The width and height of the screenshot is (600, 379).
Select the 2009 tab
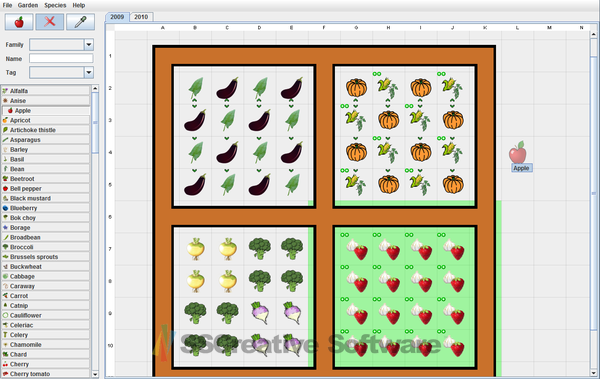pos(117,17)
